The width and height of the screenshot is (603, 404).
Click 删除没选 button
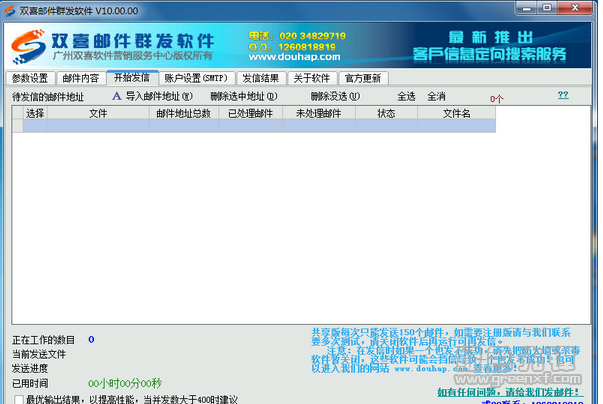(x=335, y=96)
